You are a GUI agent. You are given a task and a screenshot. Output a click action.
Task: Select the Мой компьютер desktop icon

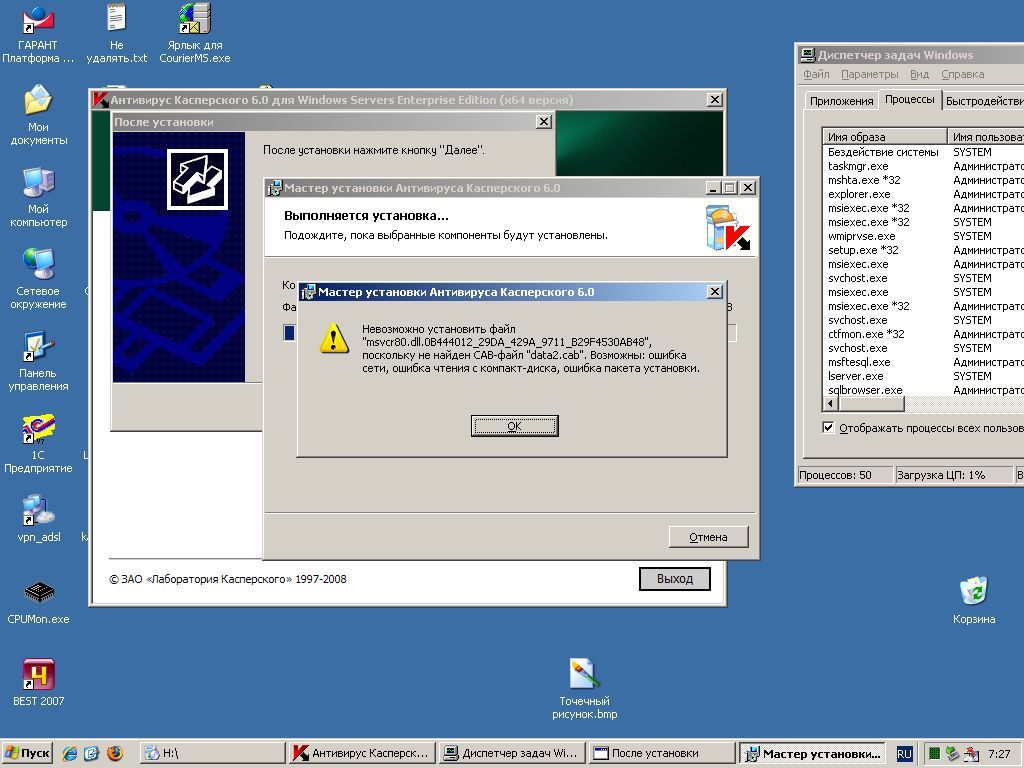click(39, 197)
